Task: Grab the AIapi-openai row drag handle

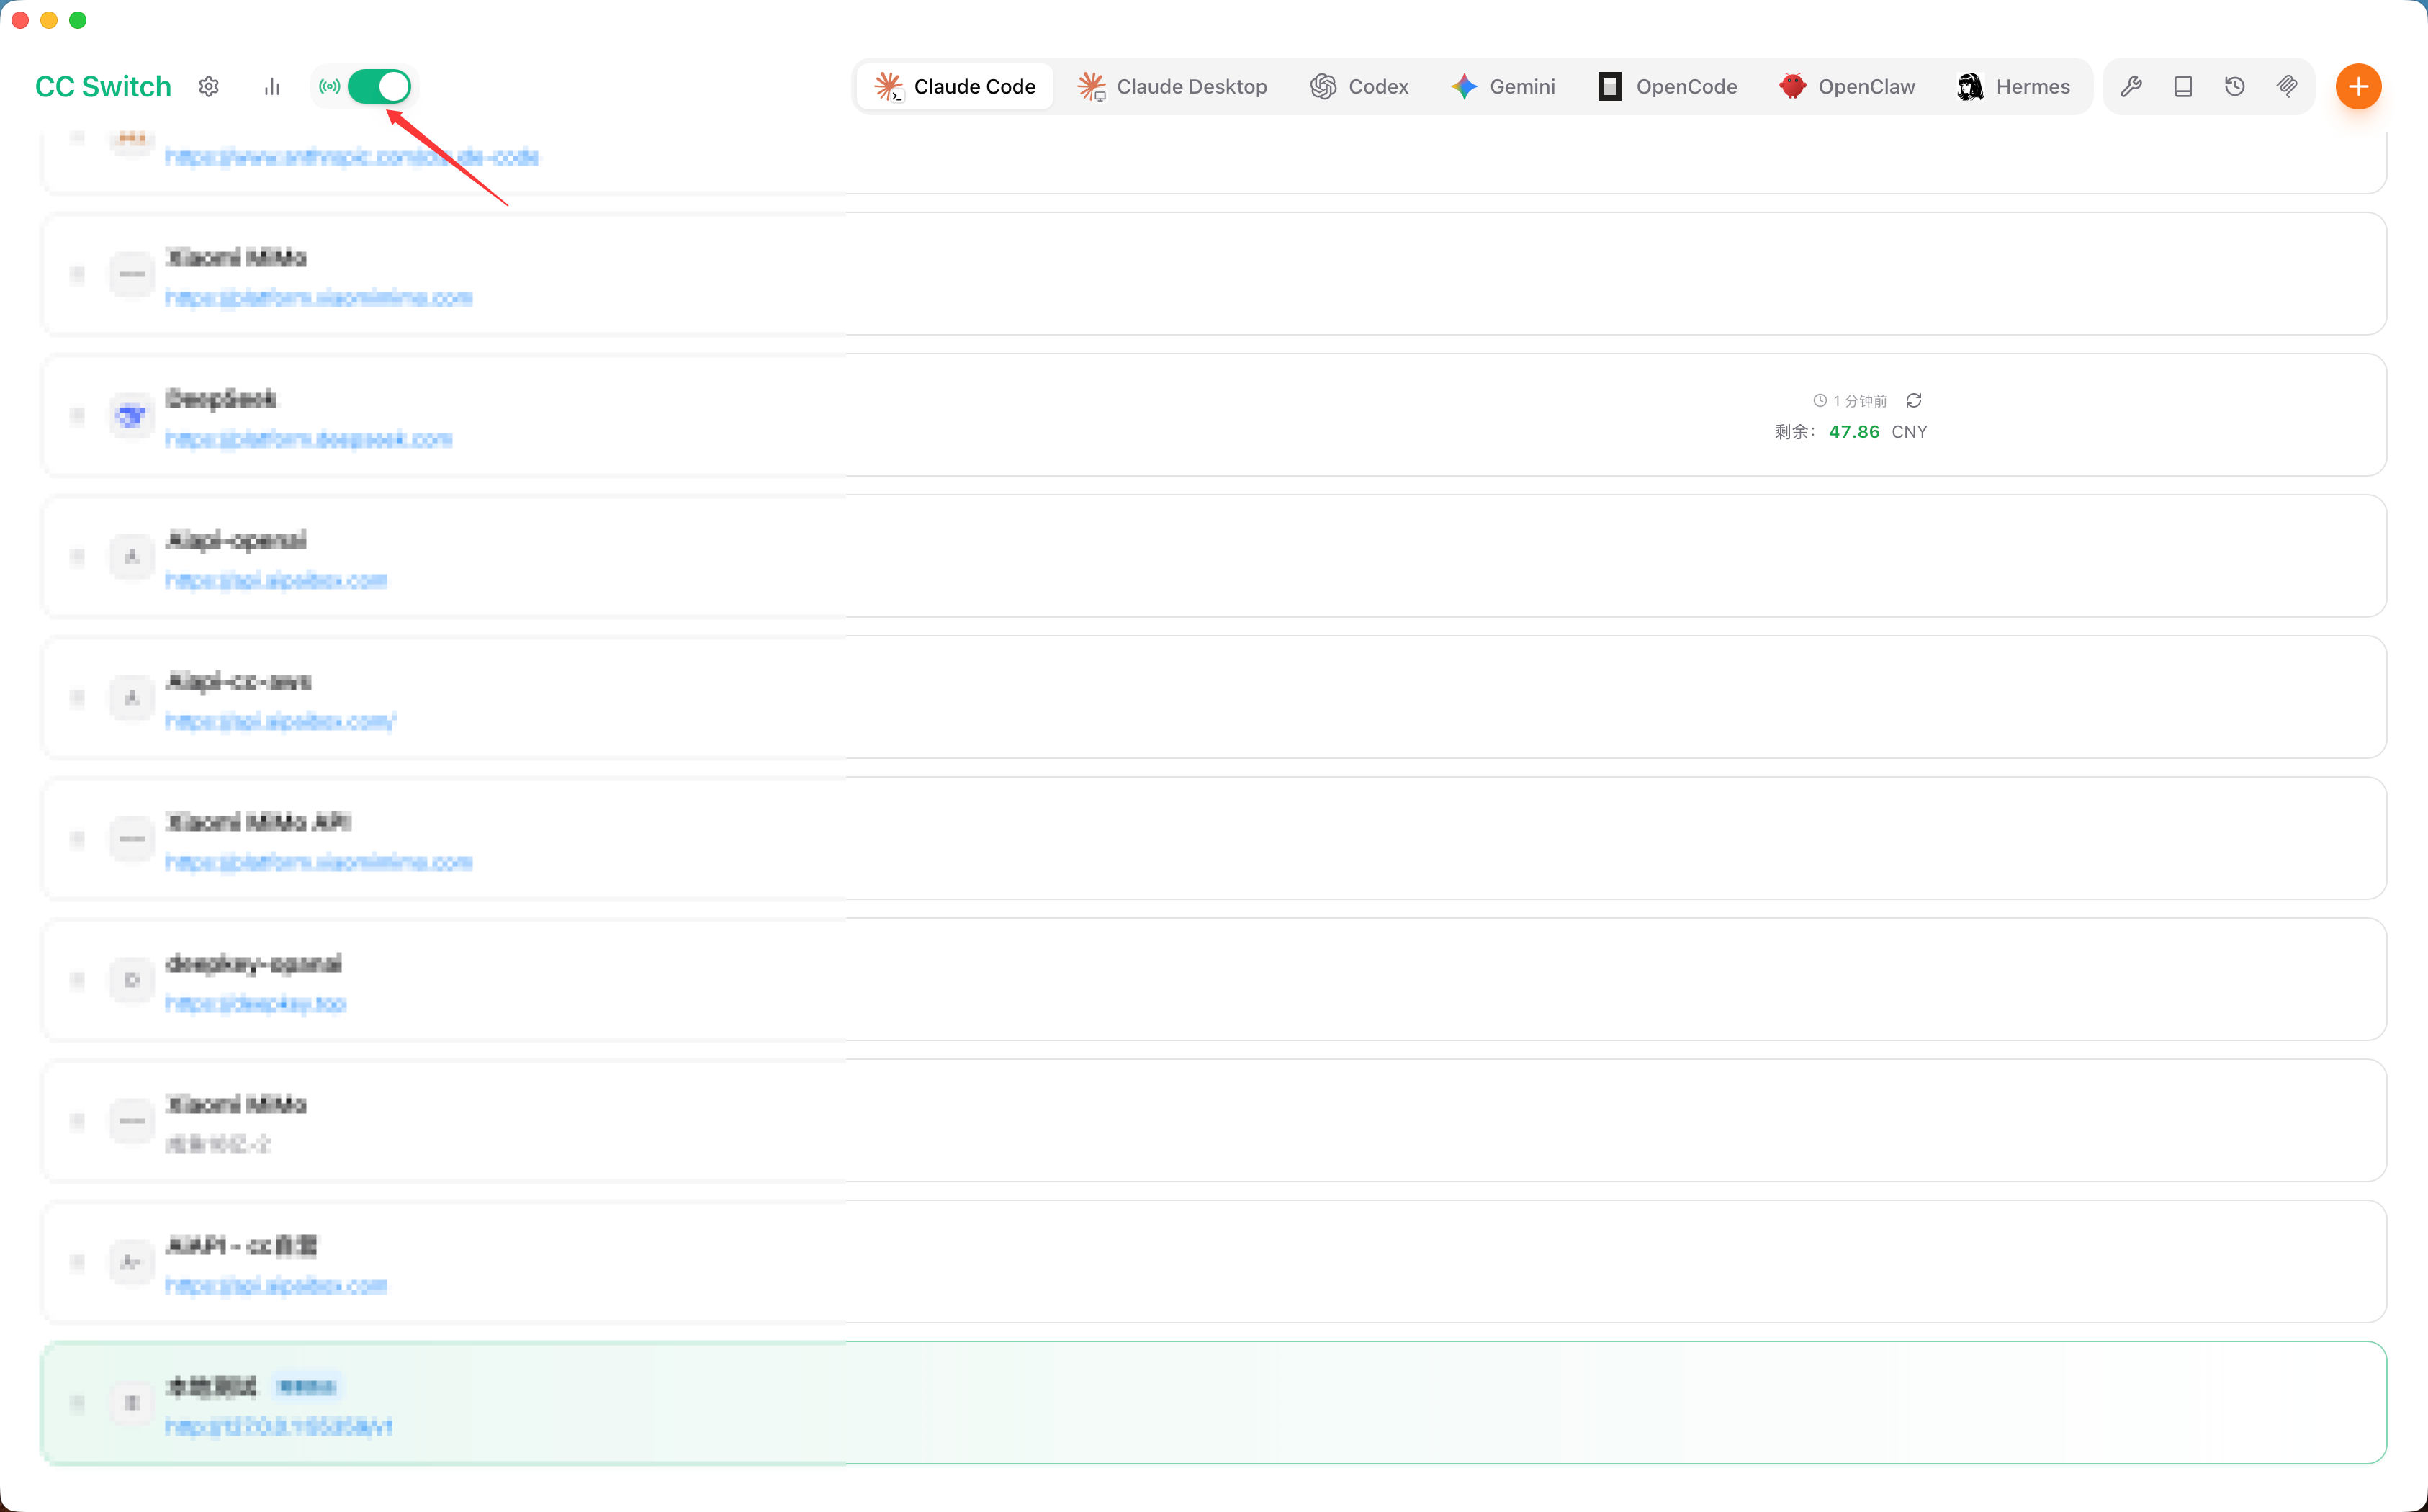Action: pyautogui.click(x=77, y=556)
